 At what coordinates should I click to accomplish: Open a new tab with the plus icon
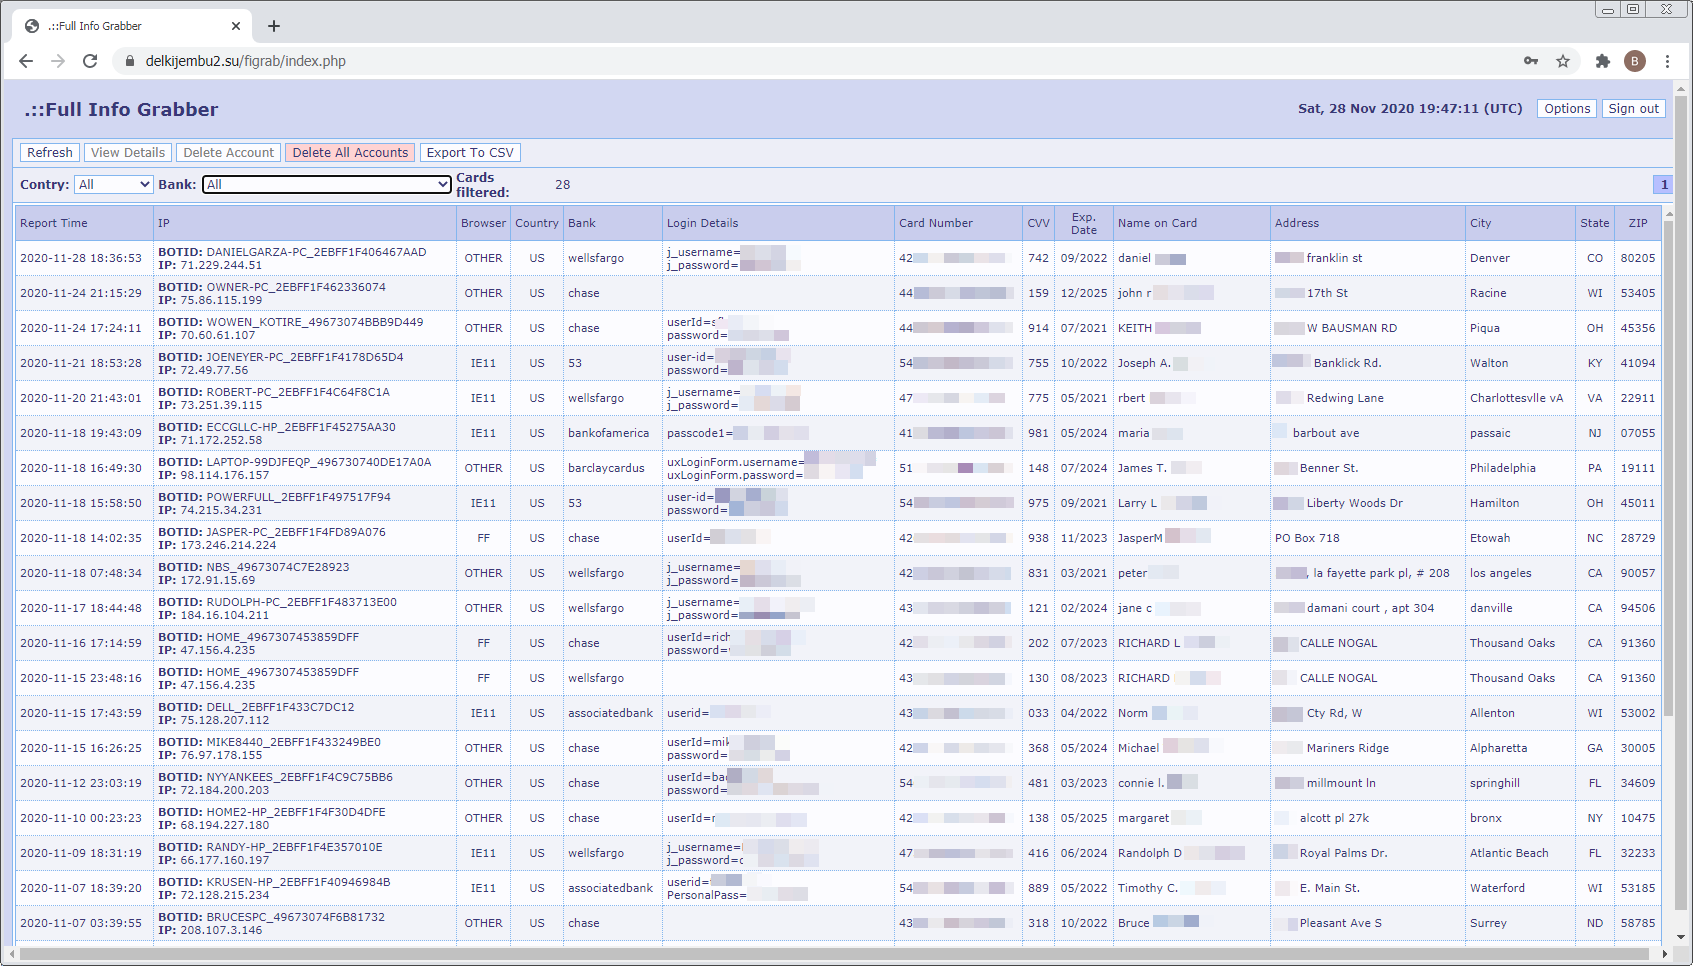click(x=274, y=26)
